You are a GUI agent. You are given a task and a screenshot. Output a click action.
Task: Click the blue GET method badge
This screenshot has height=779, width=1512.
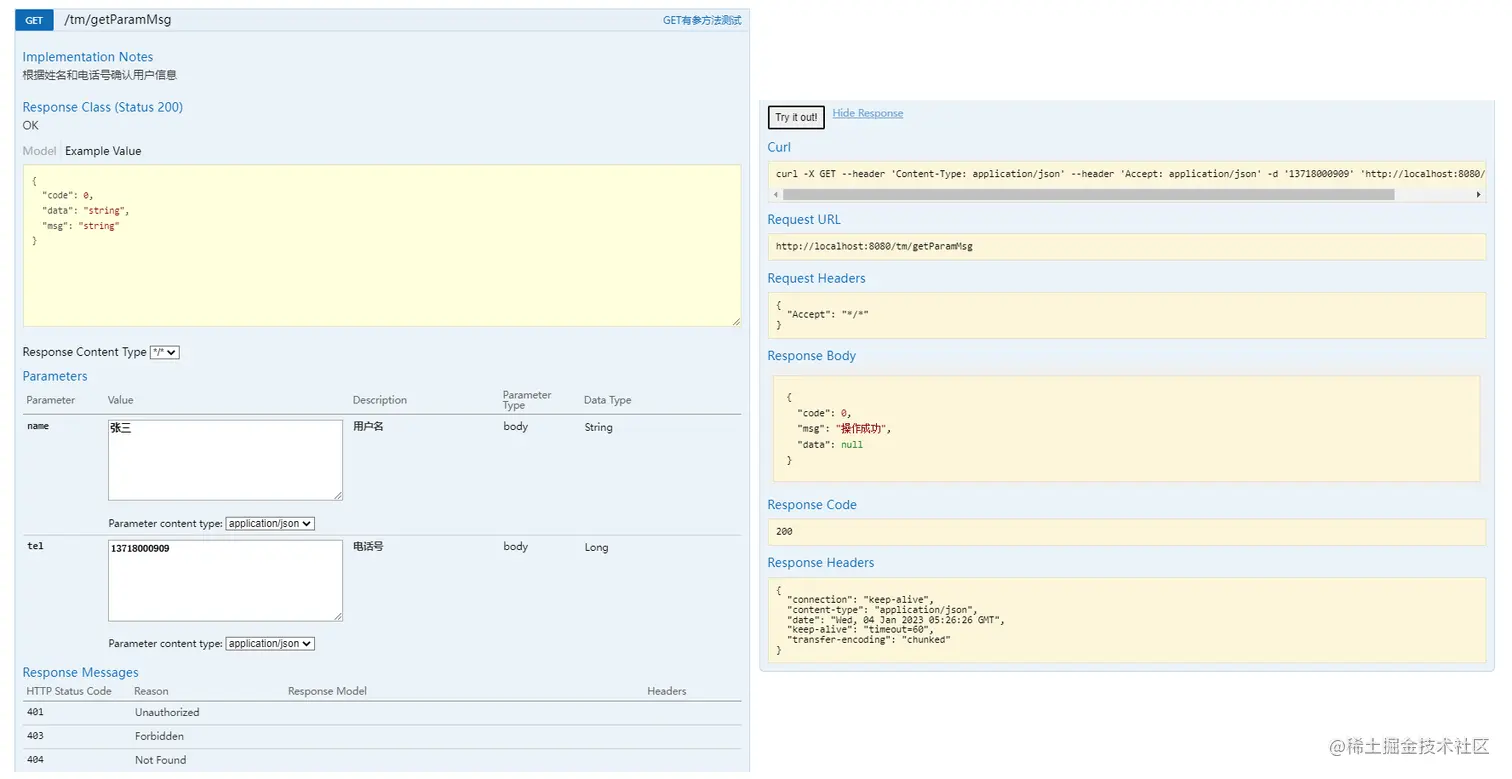point(34,20)
